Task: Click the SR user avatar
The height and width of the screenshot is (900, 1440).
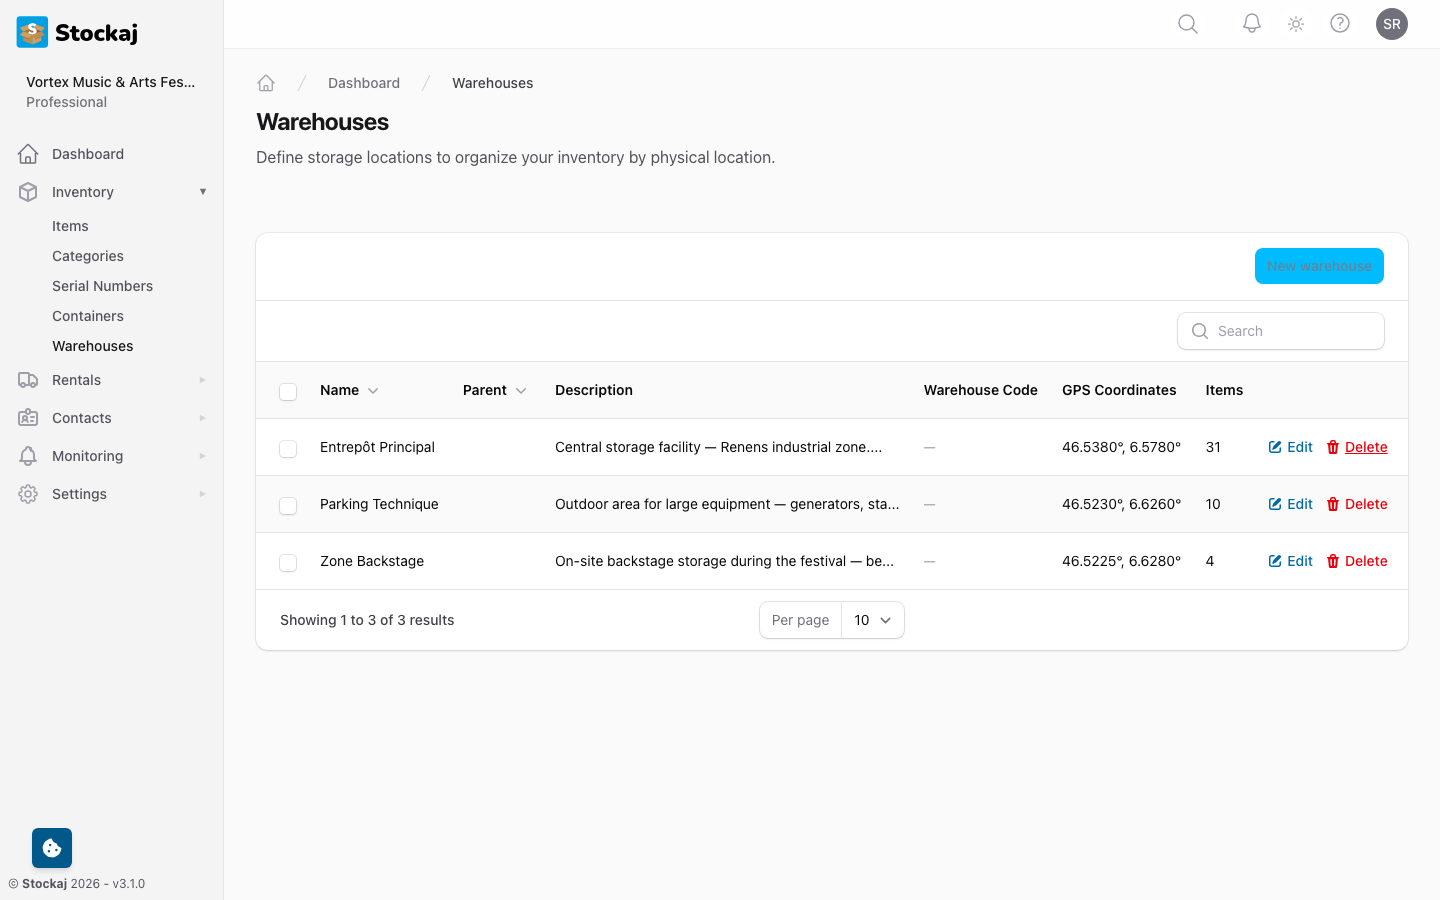Action: point(1392,24)
